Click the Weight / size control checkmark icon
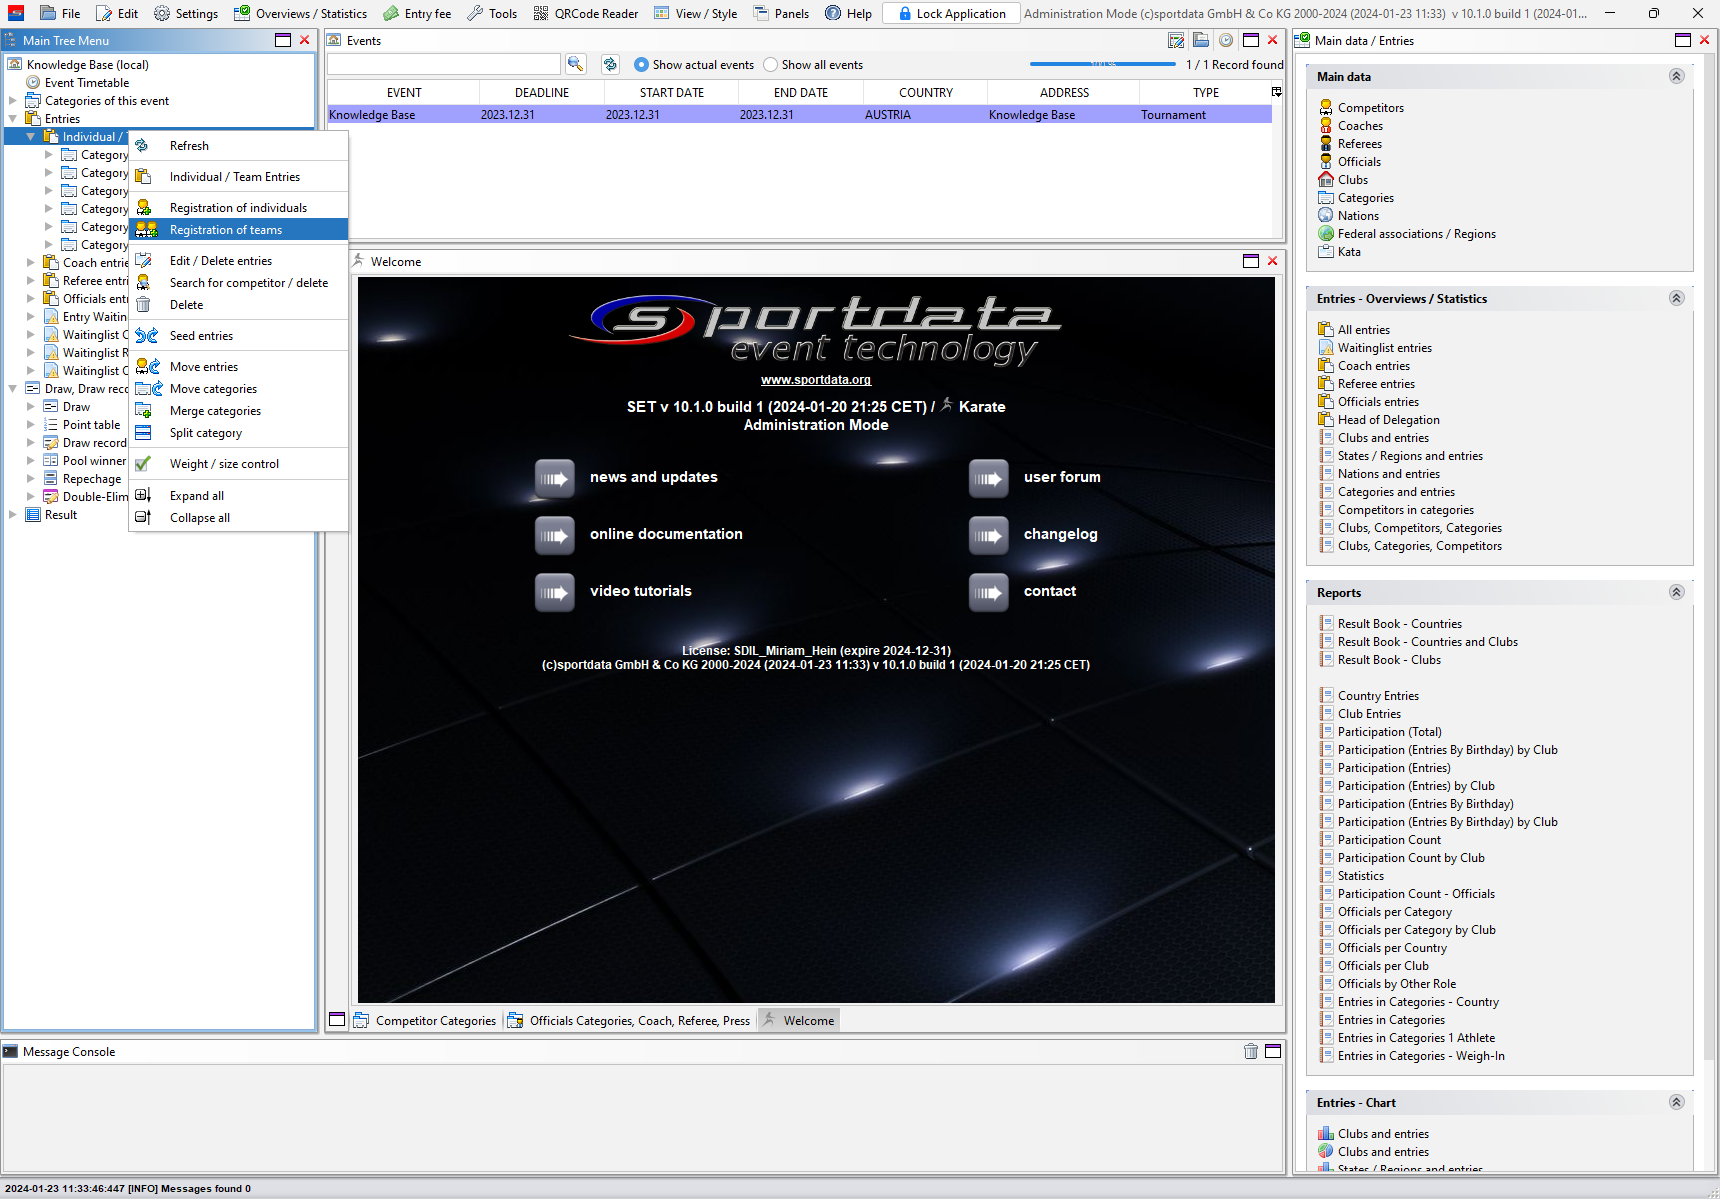Viewport: 1720px width, 1200px height. 143,464
